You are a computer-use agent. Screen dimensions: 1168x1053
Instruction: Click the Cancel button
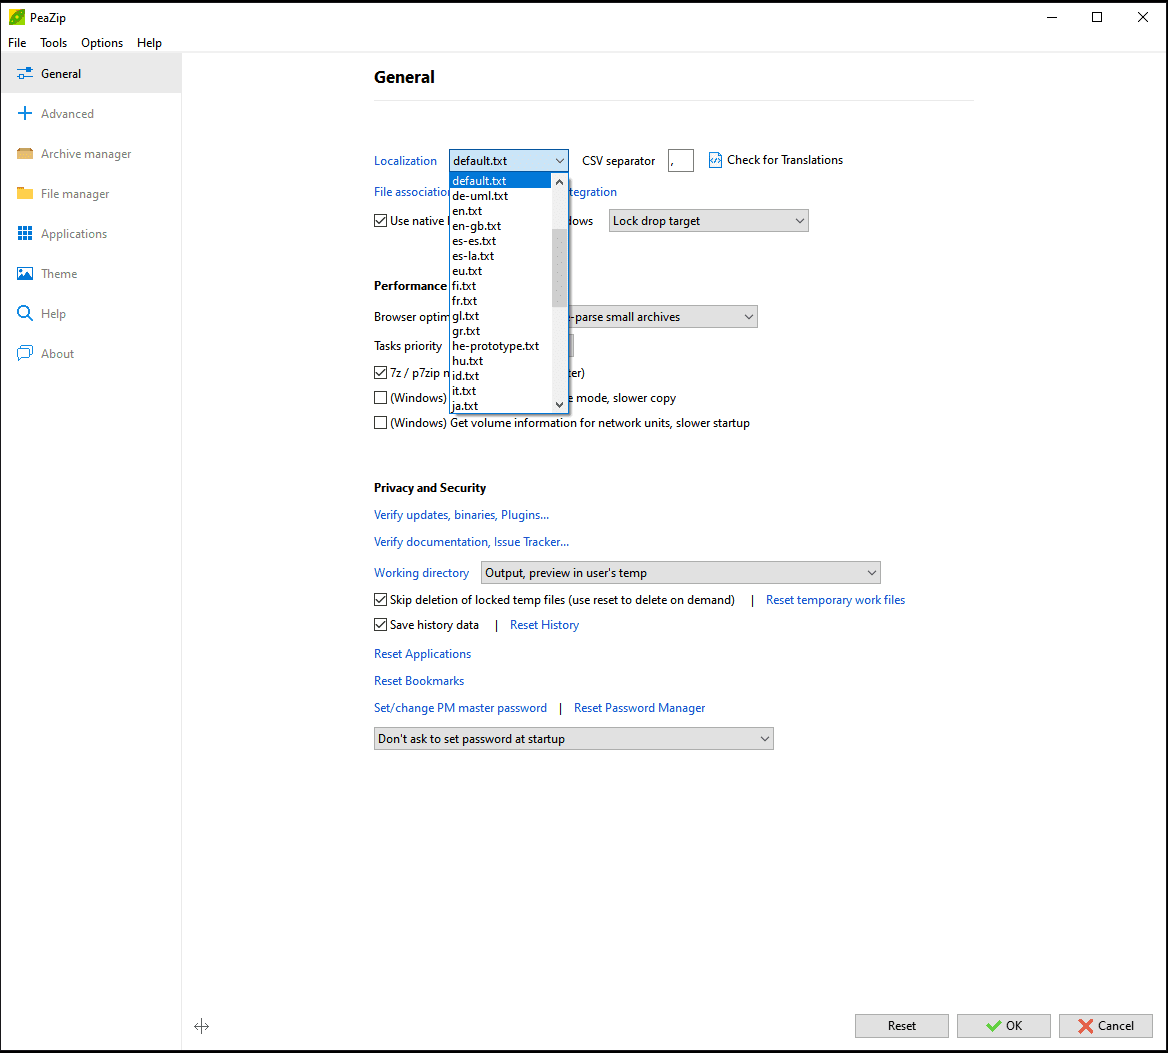pyautogui.click(x=1105, y=1025)
